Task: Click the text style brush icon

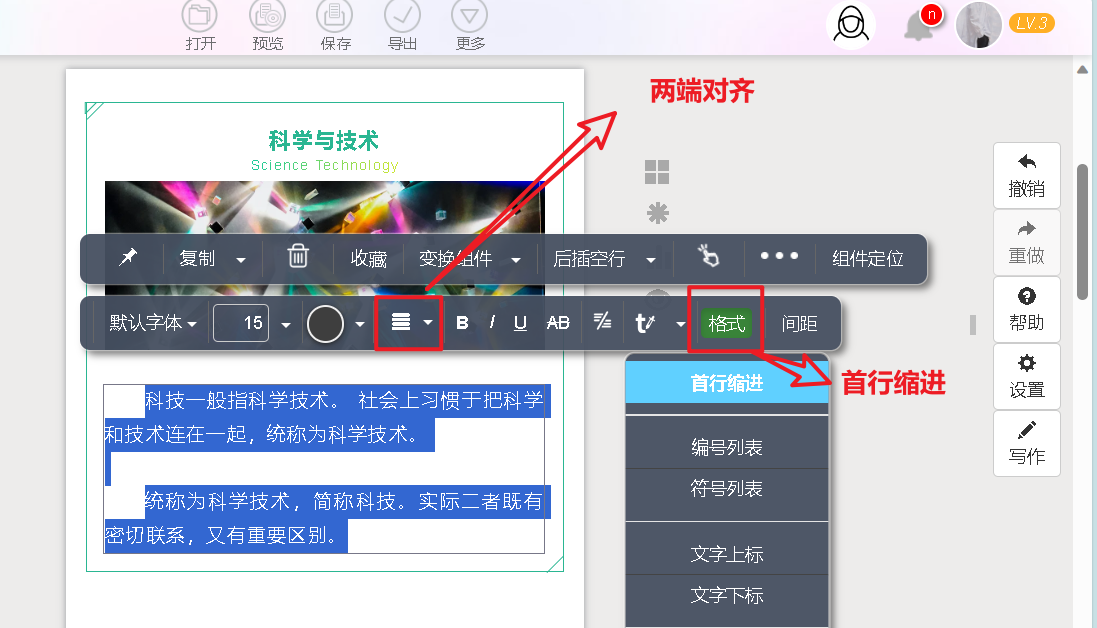Action: 645,323
